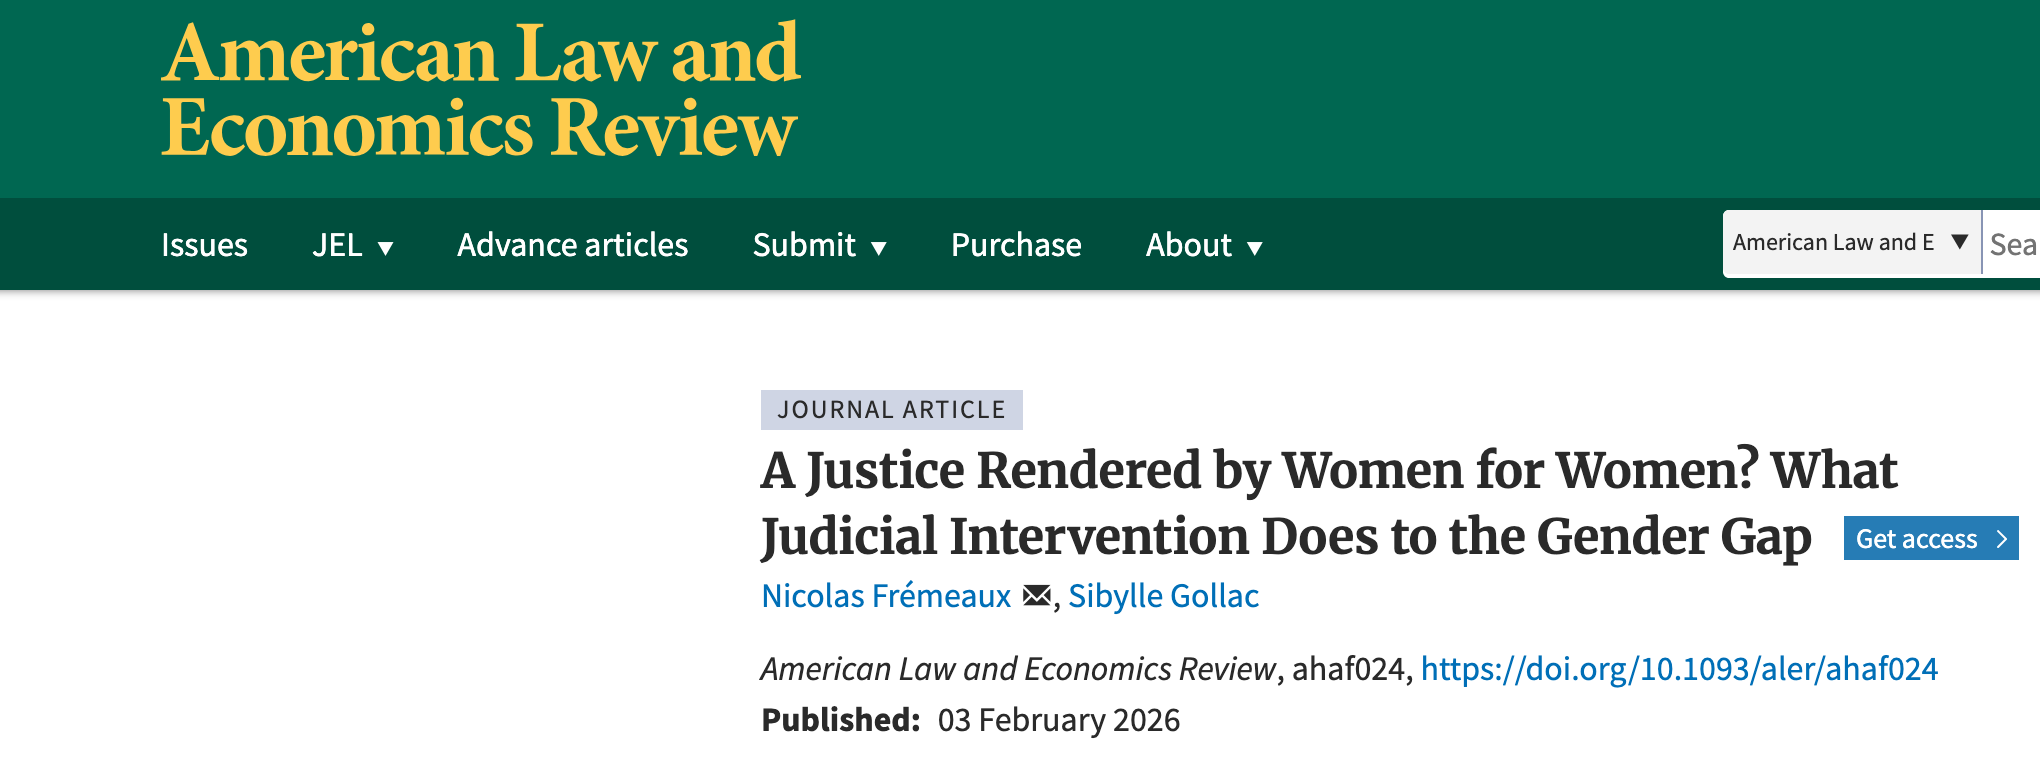Open Advance articles in the navigation bar
Viewport: 2040px width, 765px height.
pos(572,246)
